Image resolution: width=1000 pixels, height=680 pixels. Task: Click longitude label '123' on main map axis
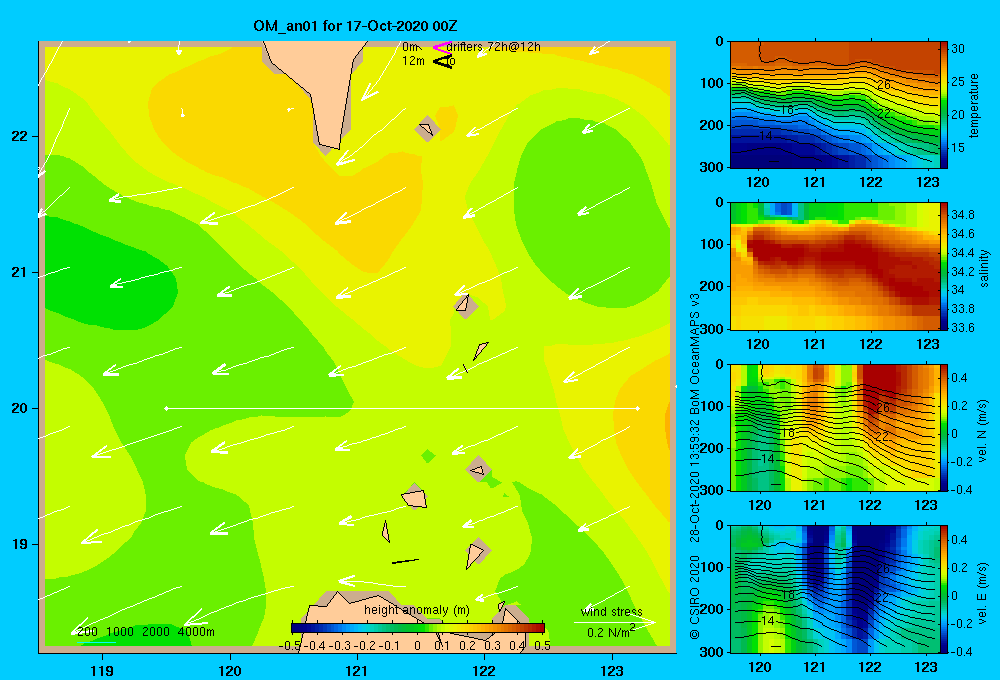[x=612, y=670]
